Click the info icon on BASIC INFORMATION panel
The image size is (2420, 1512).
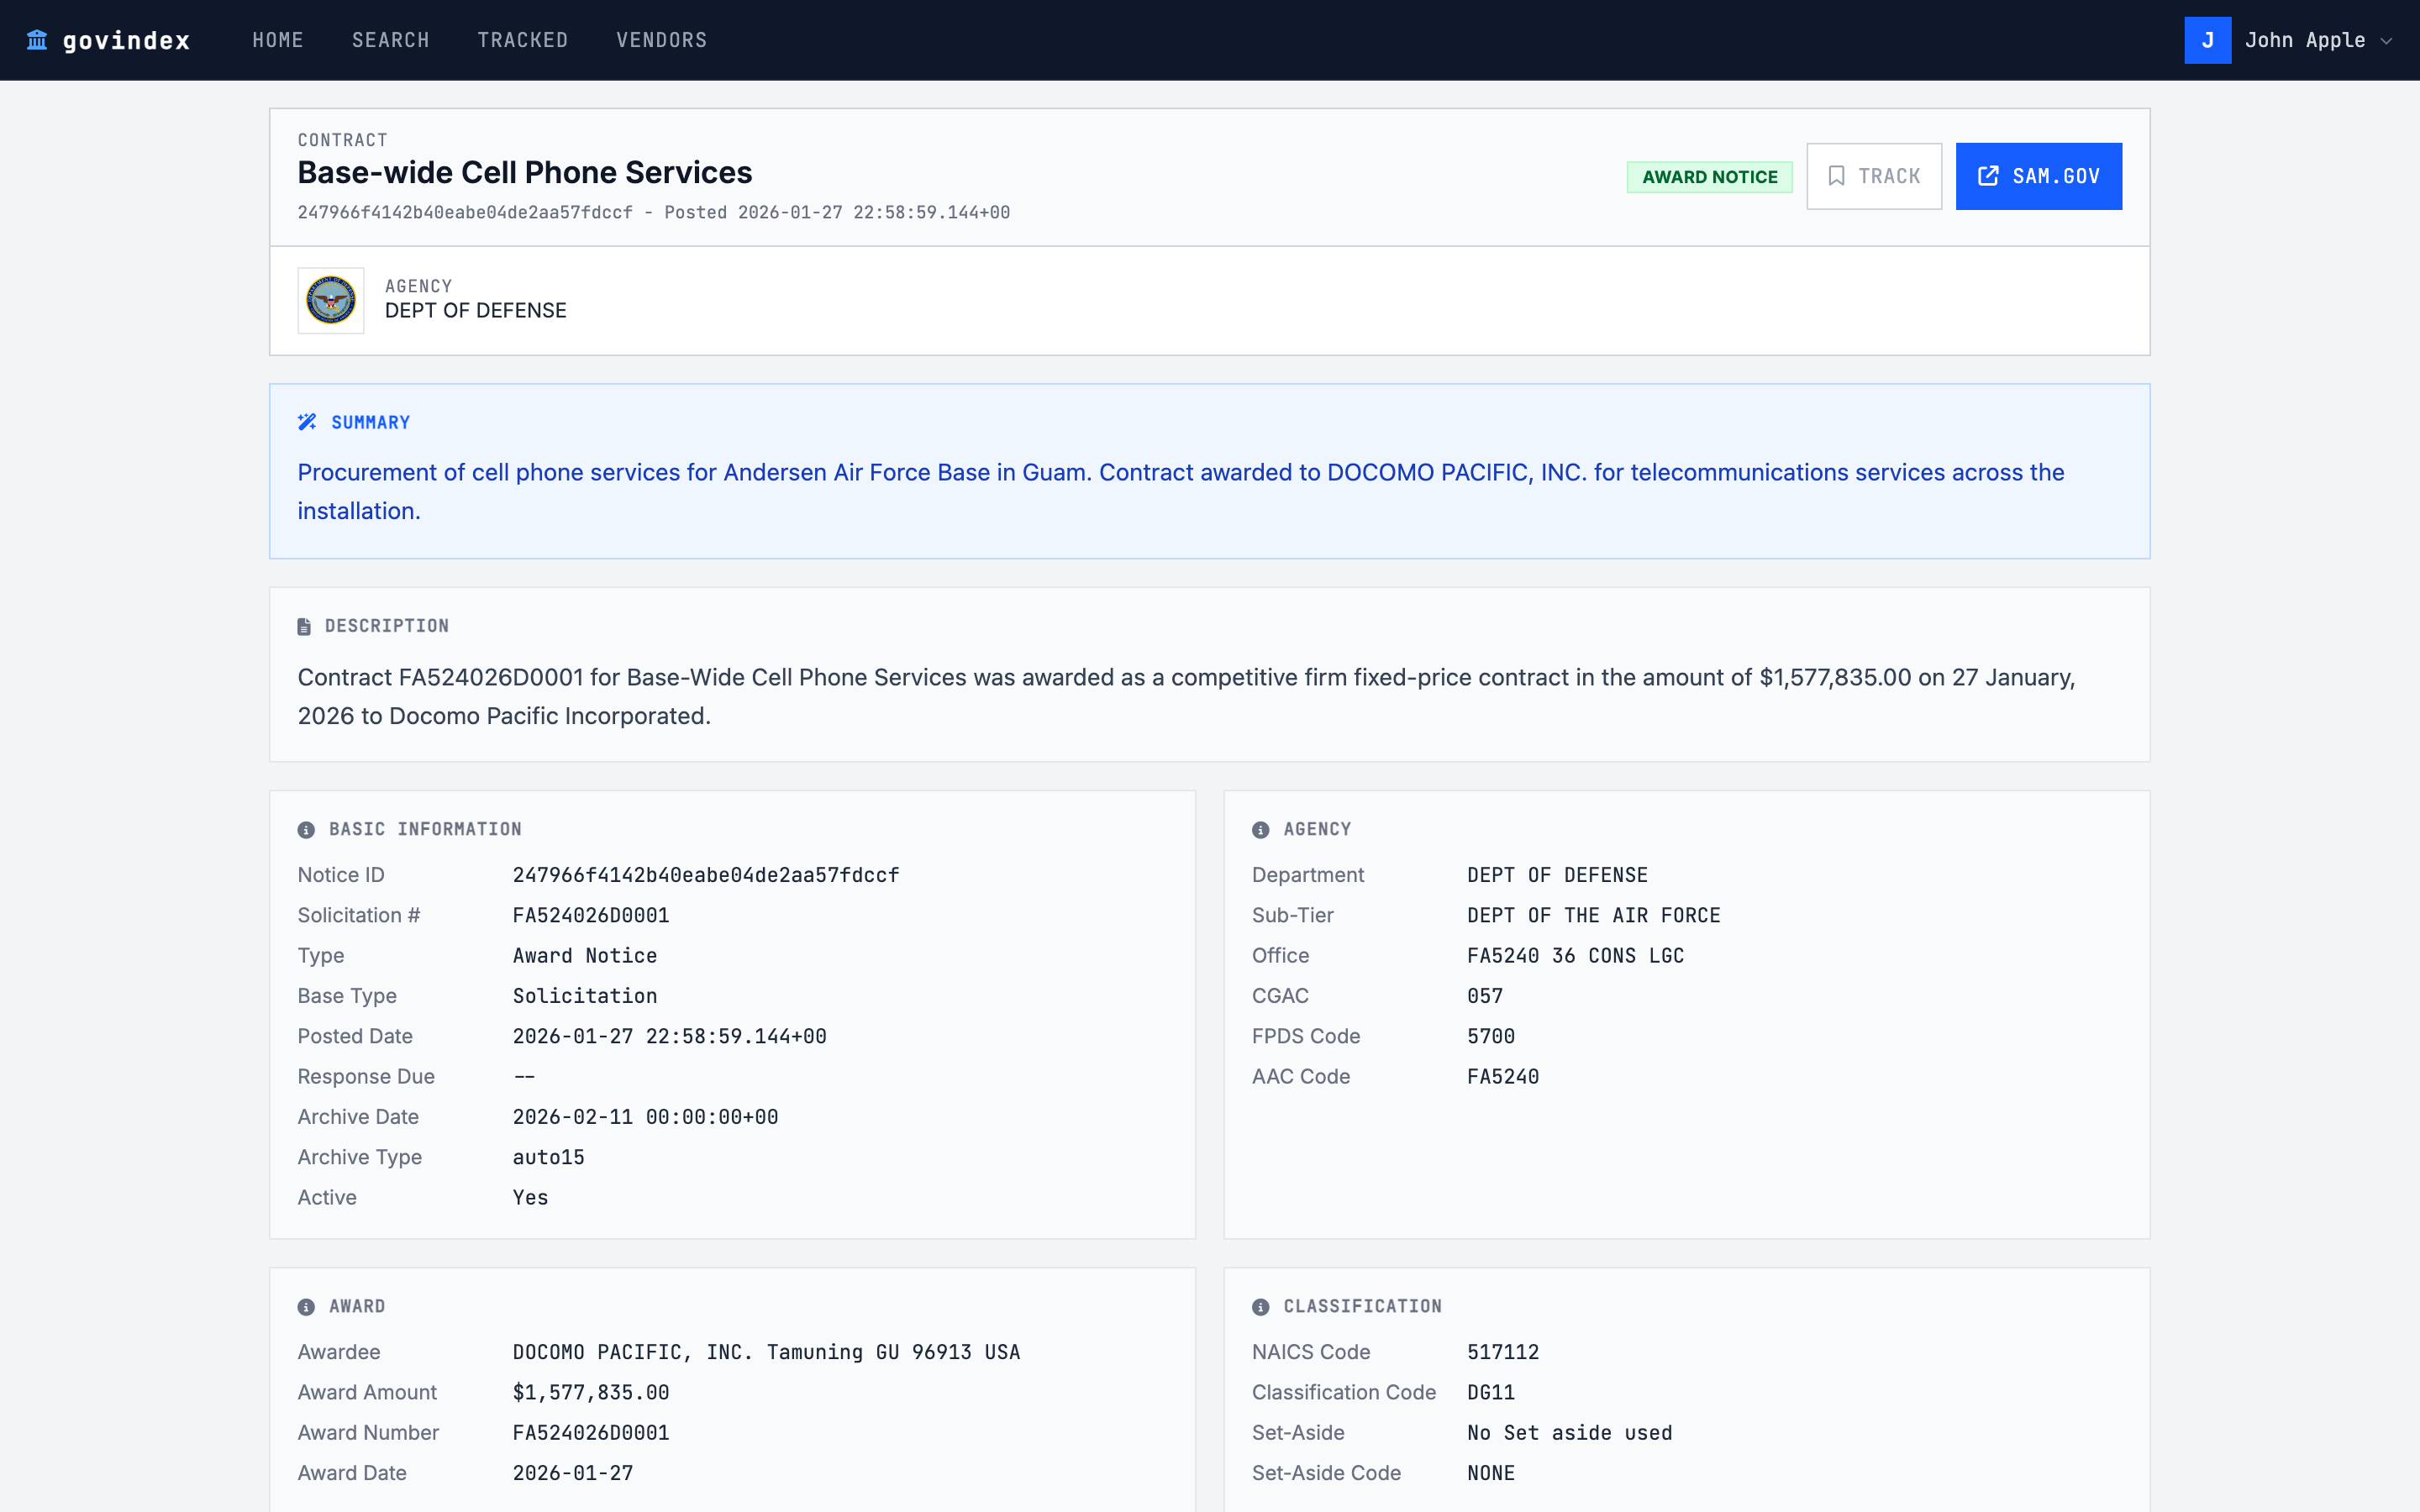[x=305, y=828]
